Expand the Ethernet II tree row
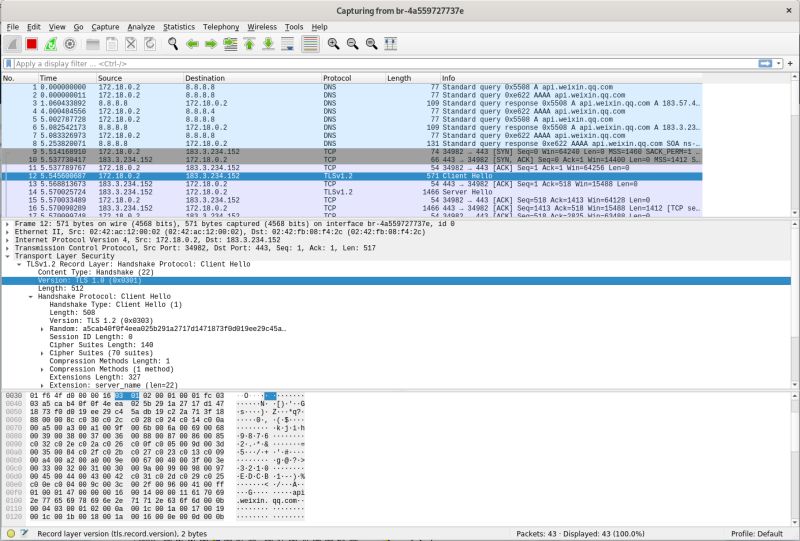The image size is (800, 541). tap(8, 232)
